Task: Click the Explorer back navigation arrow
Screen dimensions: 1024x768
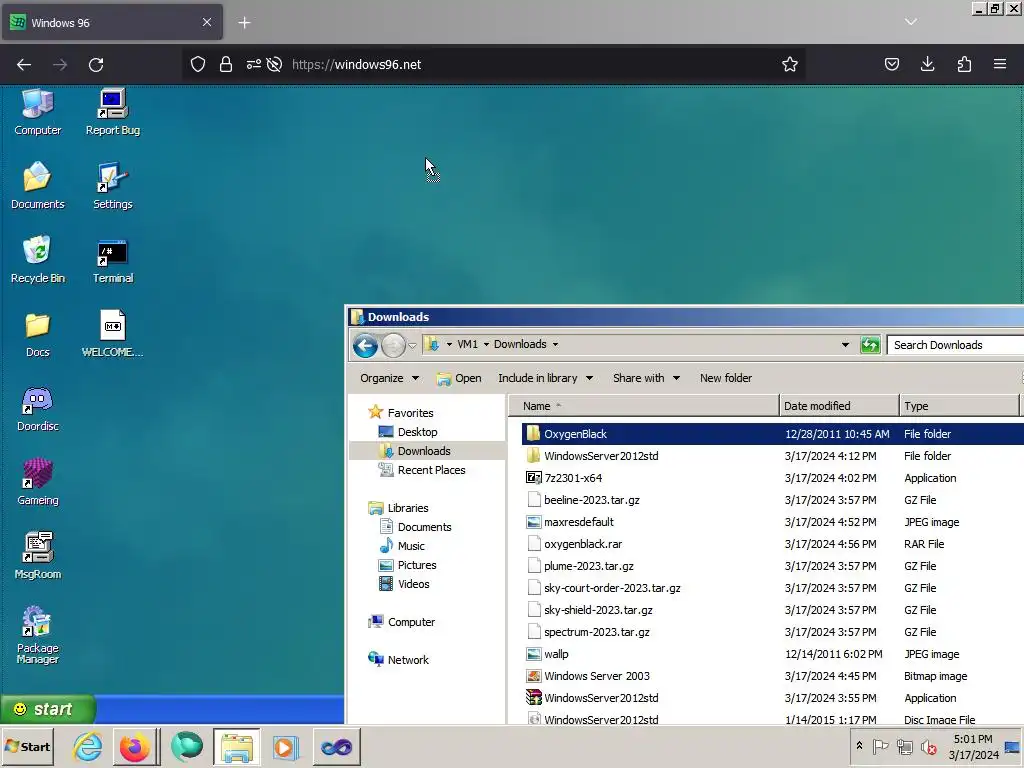Action: pyautogui.click(x=365, y=345)
